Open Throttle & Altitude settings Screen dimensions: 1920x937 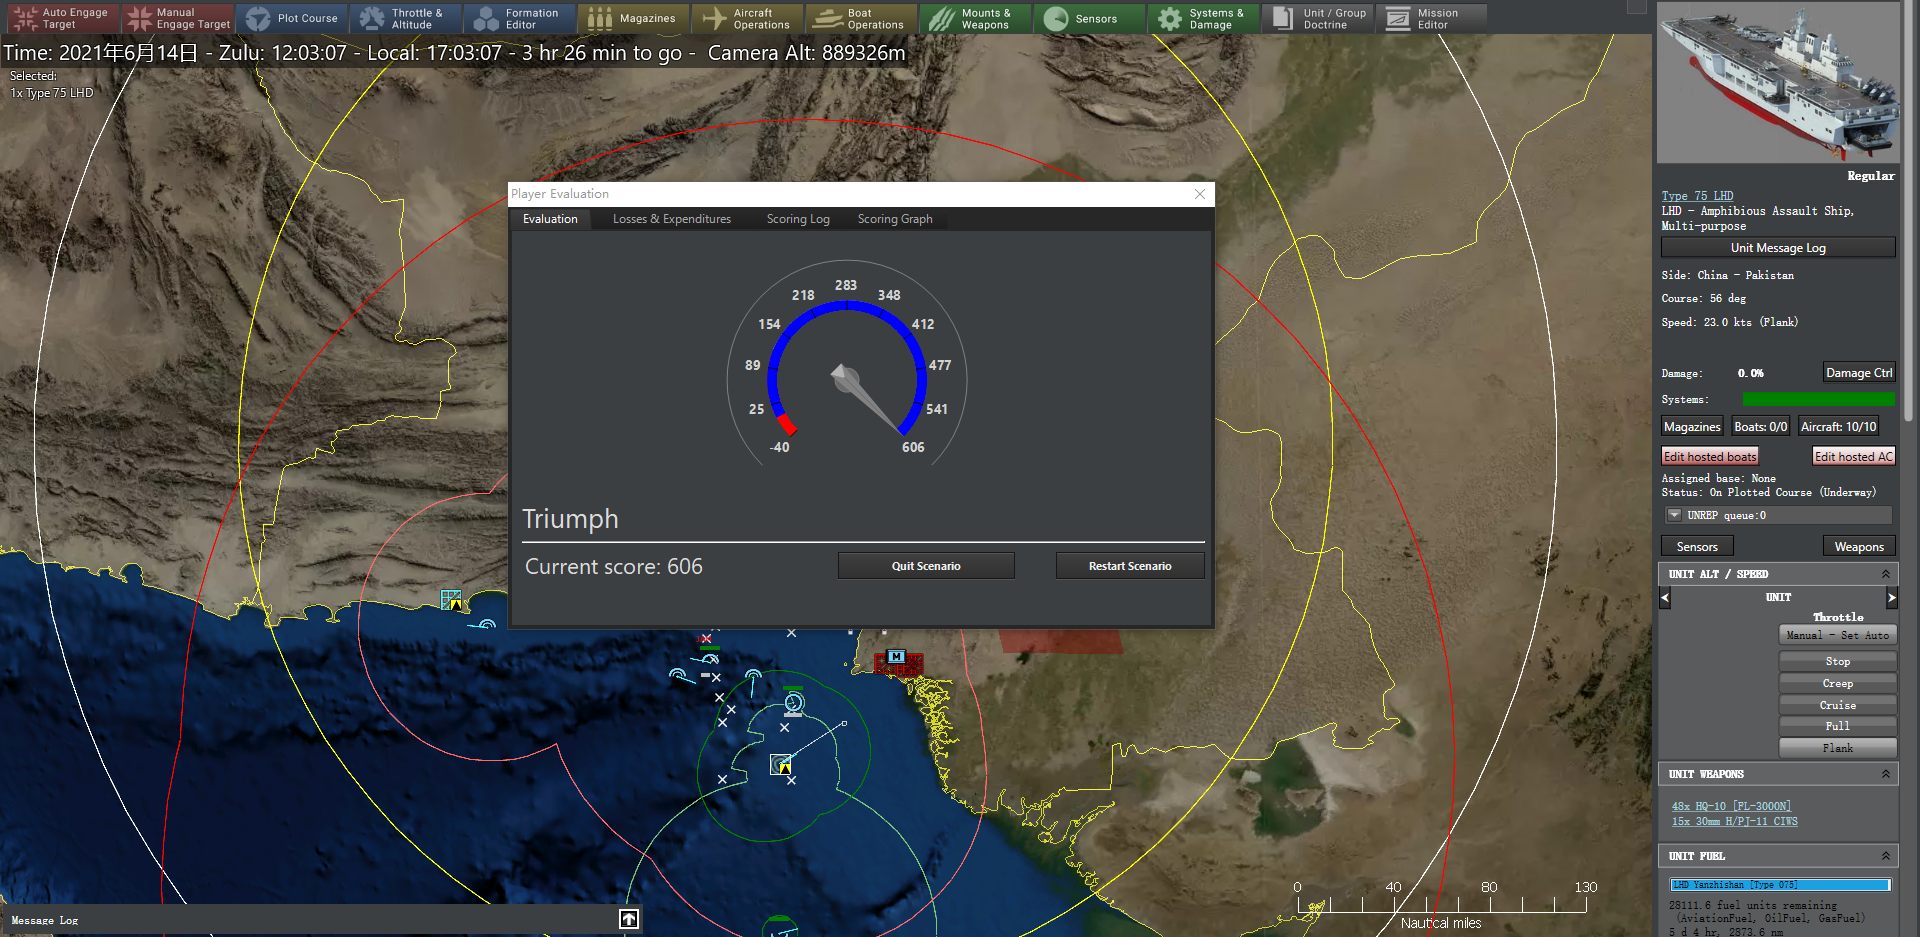click(405, 18)
